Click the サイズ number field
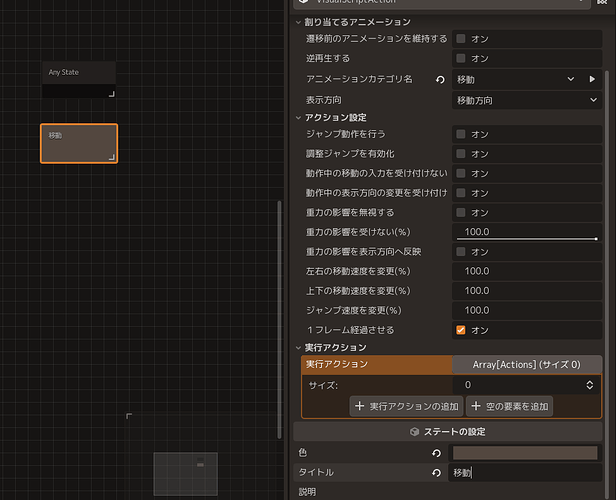Viewport: 616px width, 500px height. click(519, 385)
